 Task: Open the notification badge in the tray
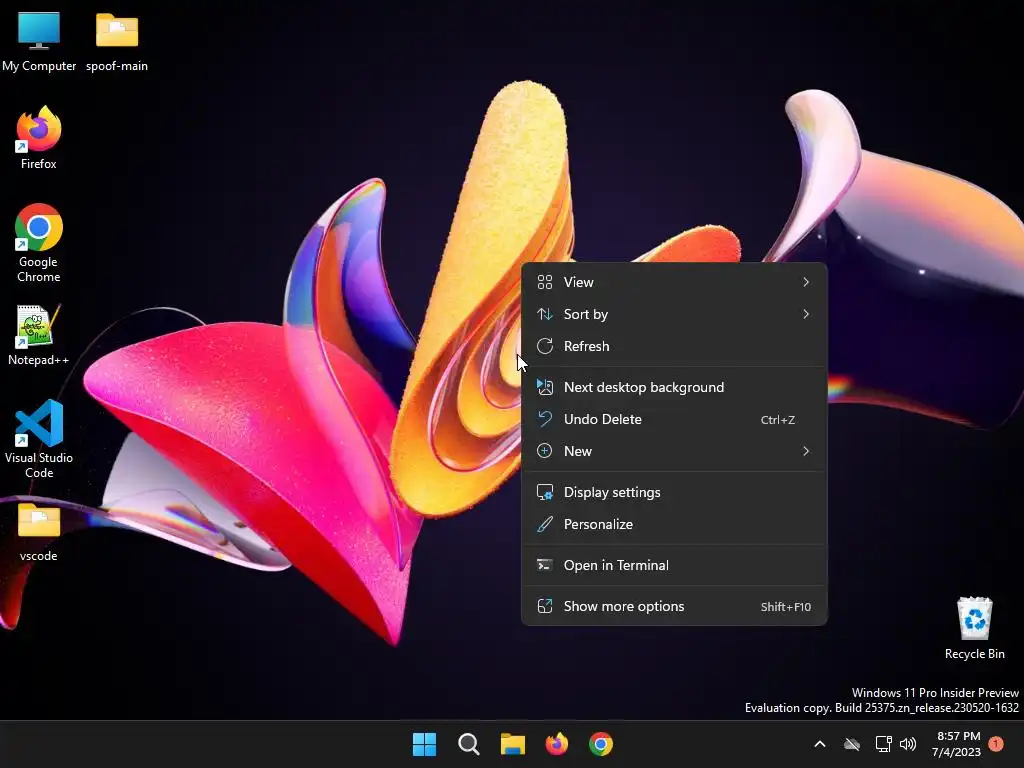(996, 744)
